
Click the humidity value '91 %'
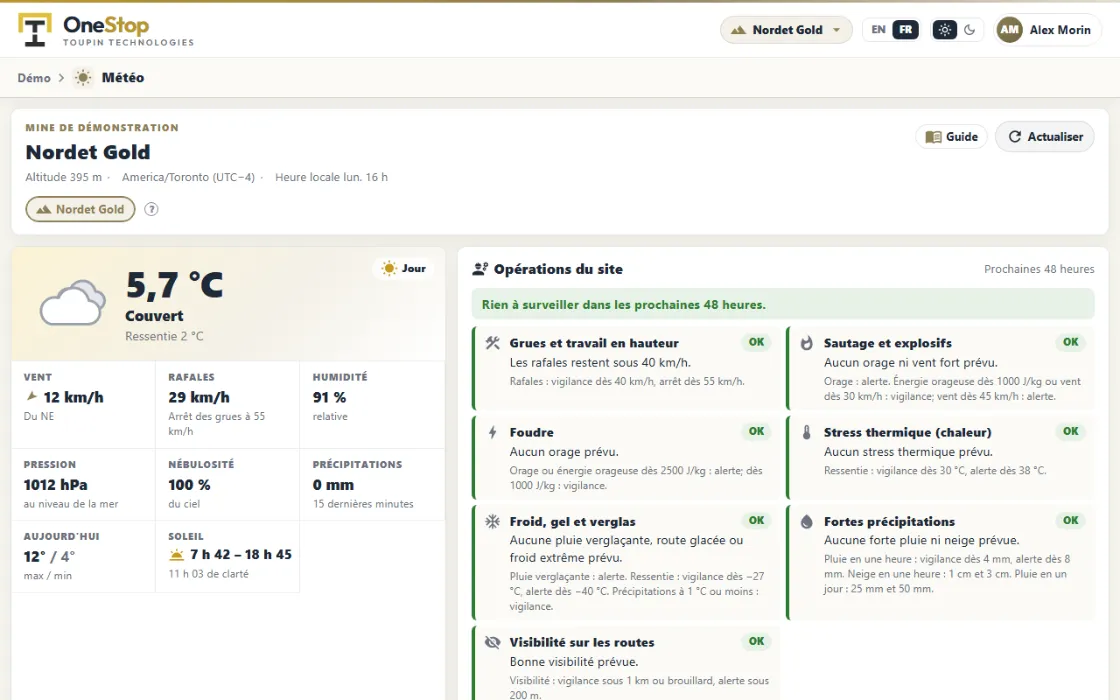tap(329, 397)
